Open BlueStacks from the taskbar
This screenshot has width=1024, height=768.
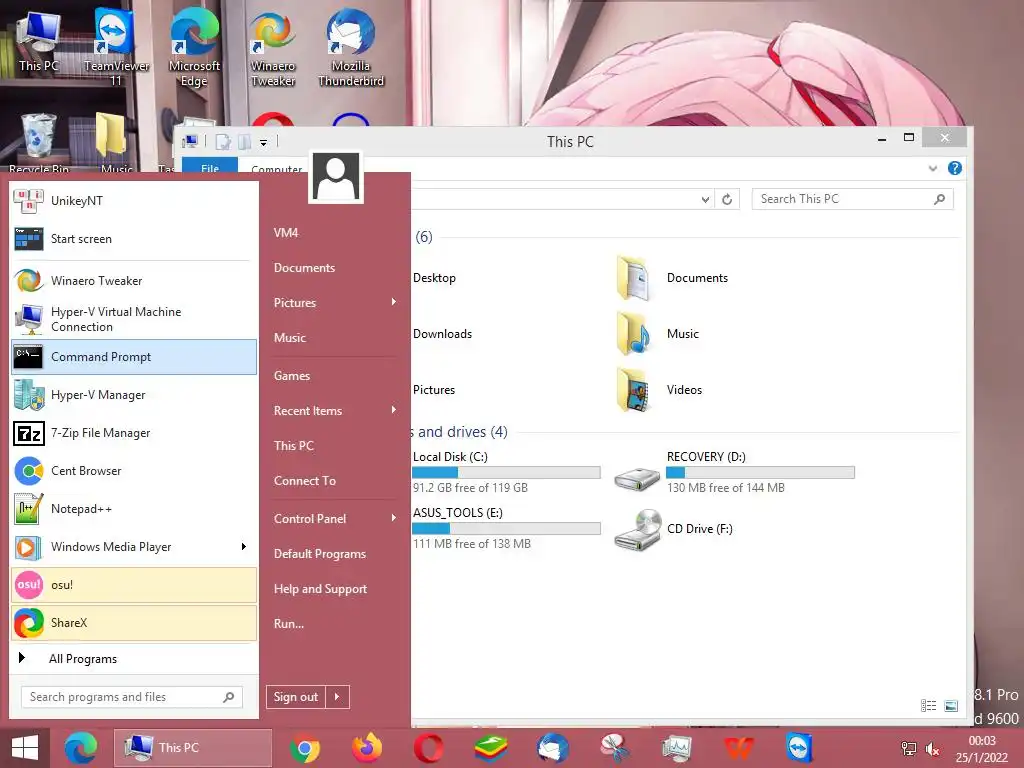tap(490, 748)
